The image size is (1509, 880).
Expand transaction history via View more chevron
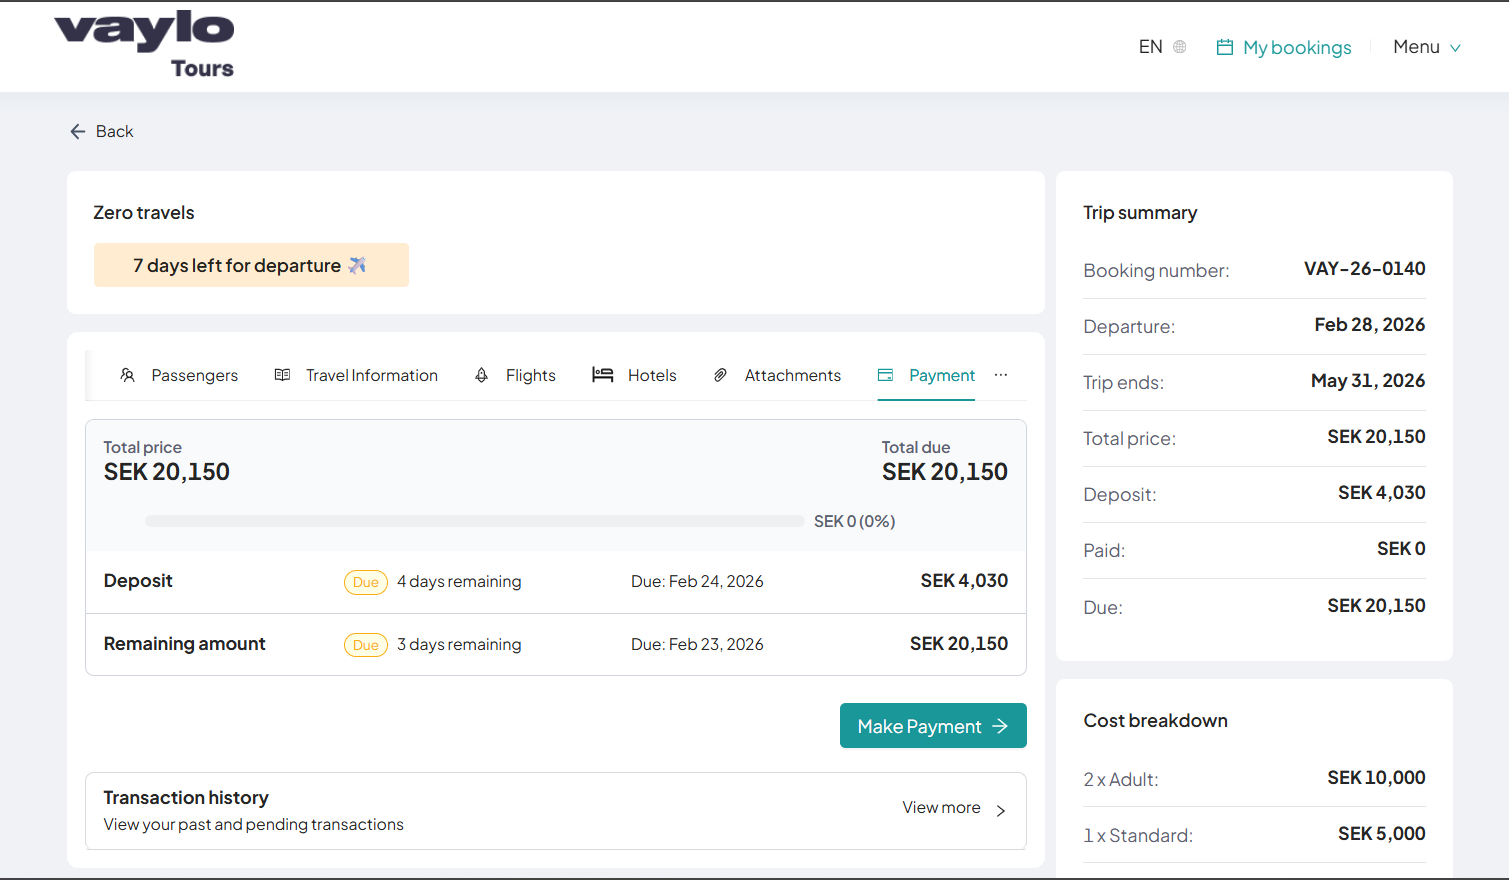[x=1000, y=811]
